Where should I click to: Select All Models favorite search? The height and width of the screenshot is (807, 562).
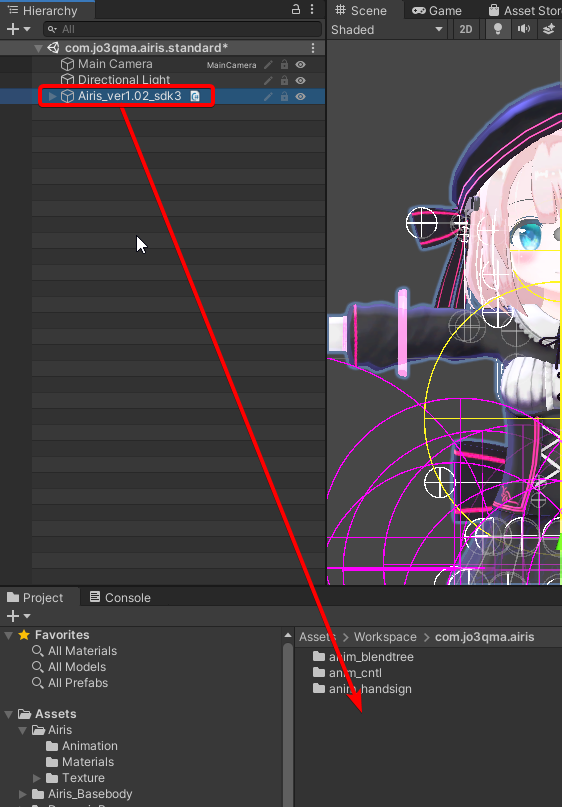(x=77, y=667)
